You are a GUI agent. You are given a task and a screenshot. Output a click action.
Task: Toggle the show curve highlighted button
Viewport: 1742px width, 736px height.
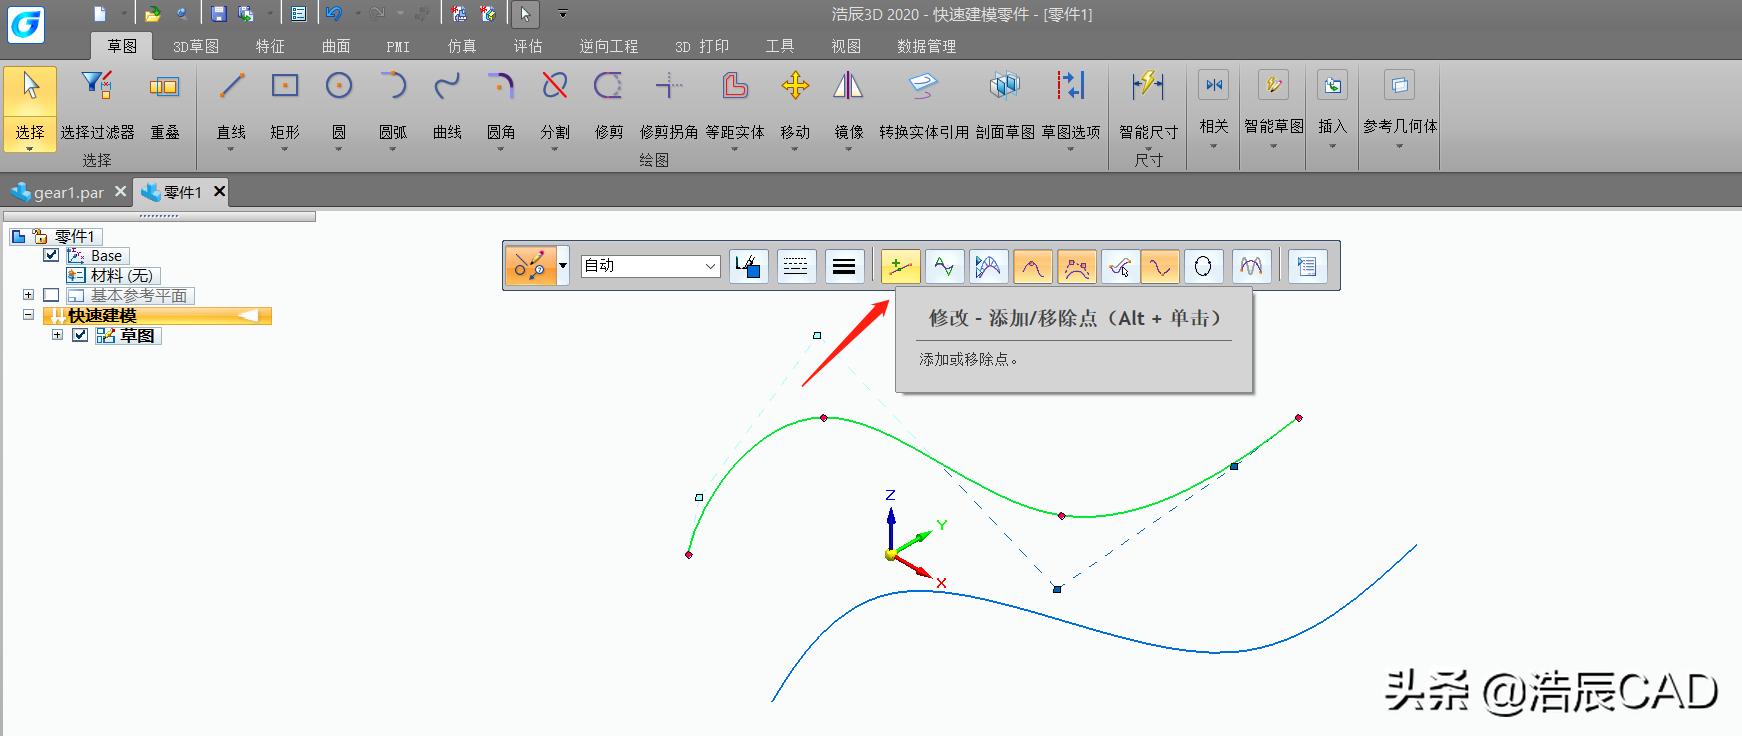pos(1032,266)
